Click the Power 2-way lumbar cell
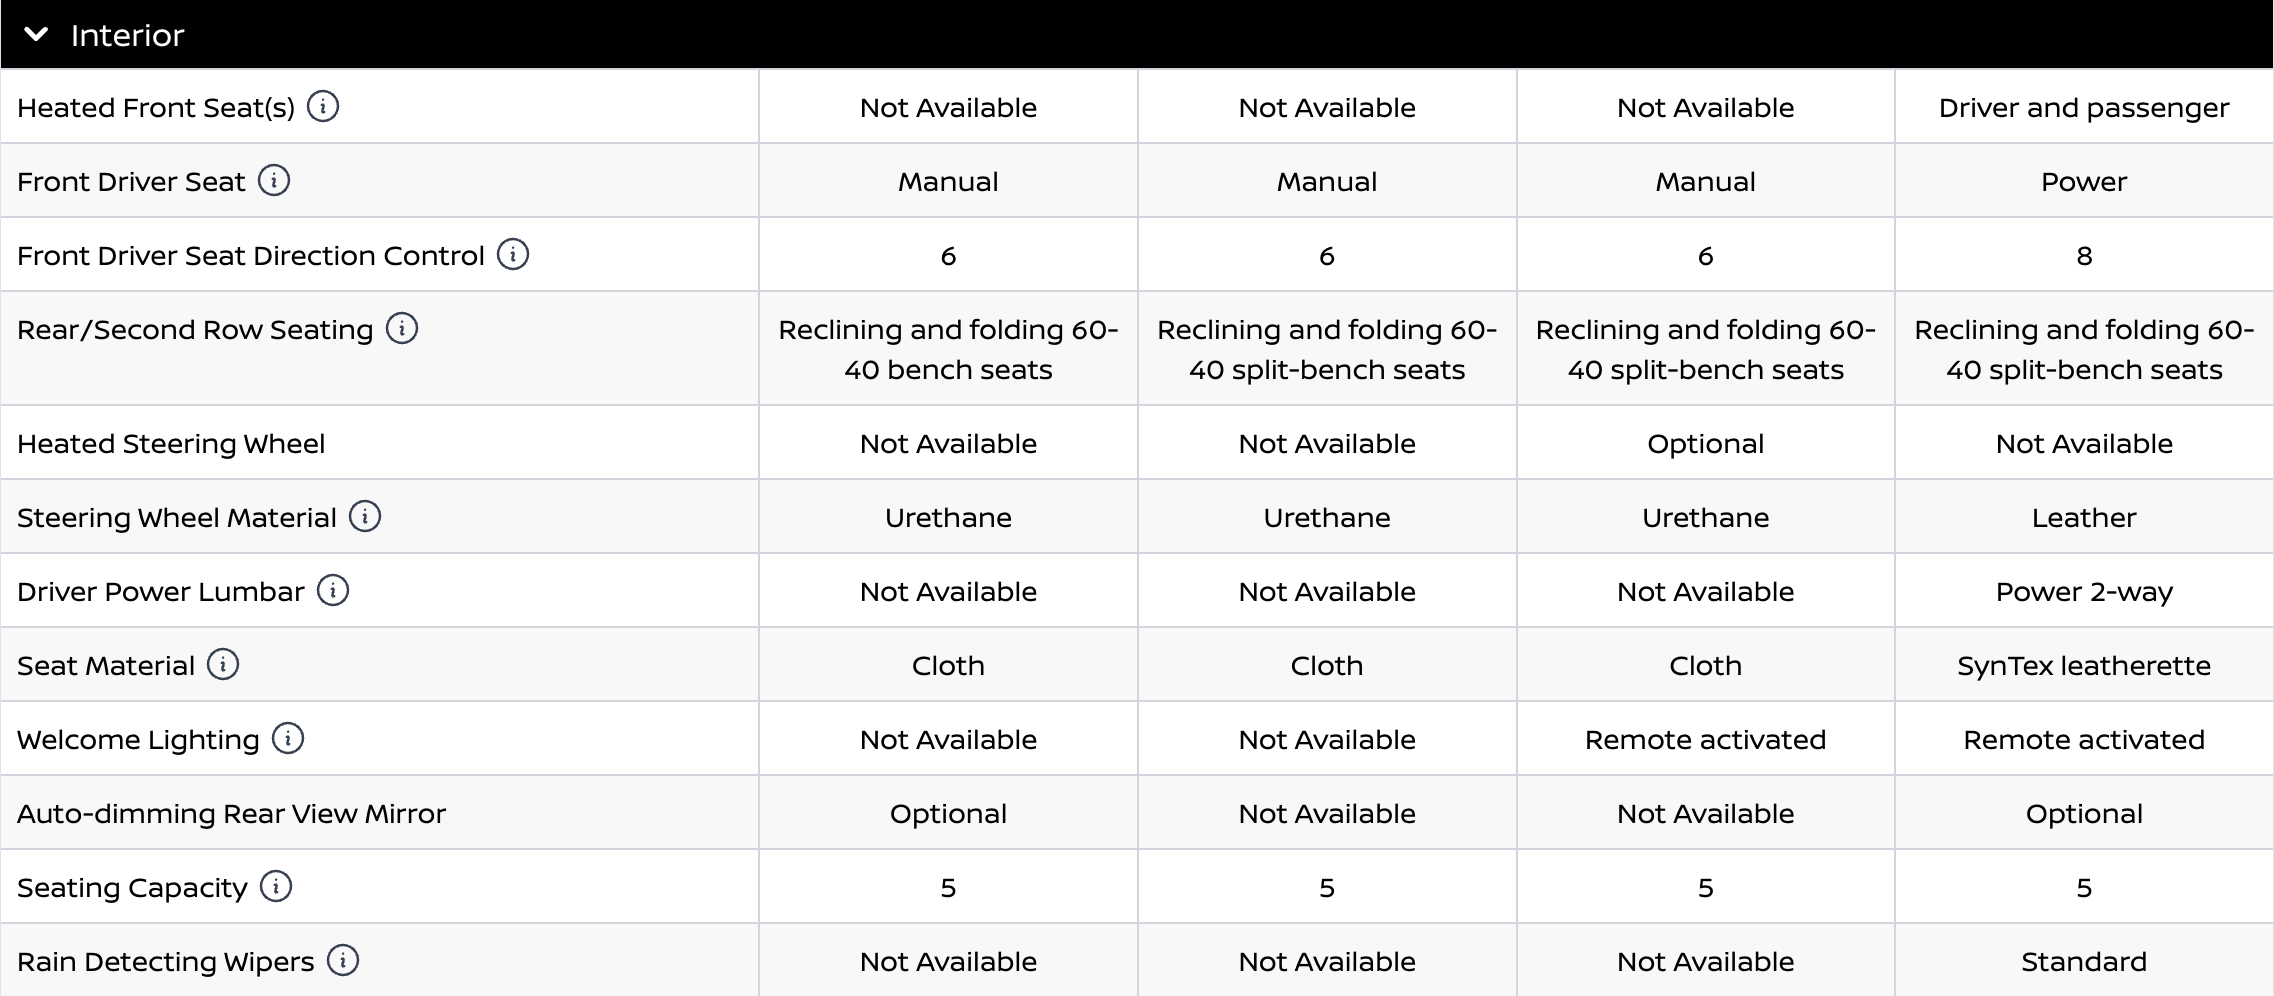The image size is (2274, 996). click(2083, 591)
